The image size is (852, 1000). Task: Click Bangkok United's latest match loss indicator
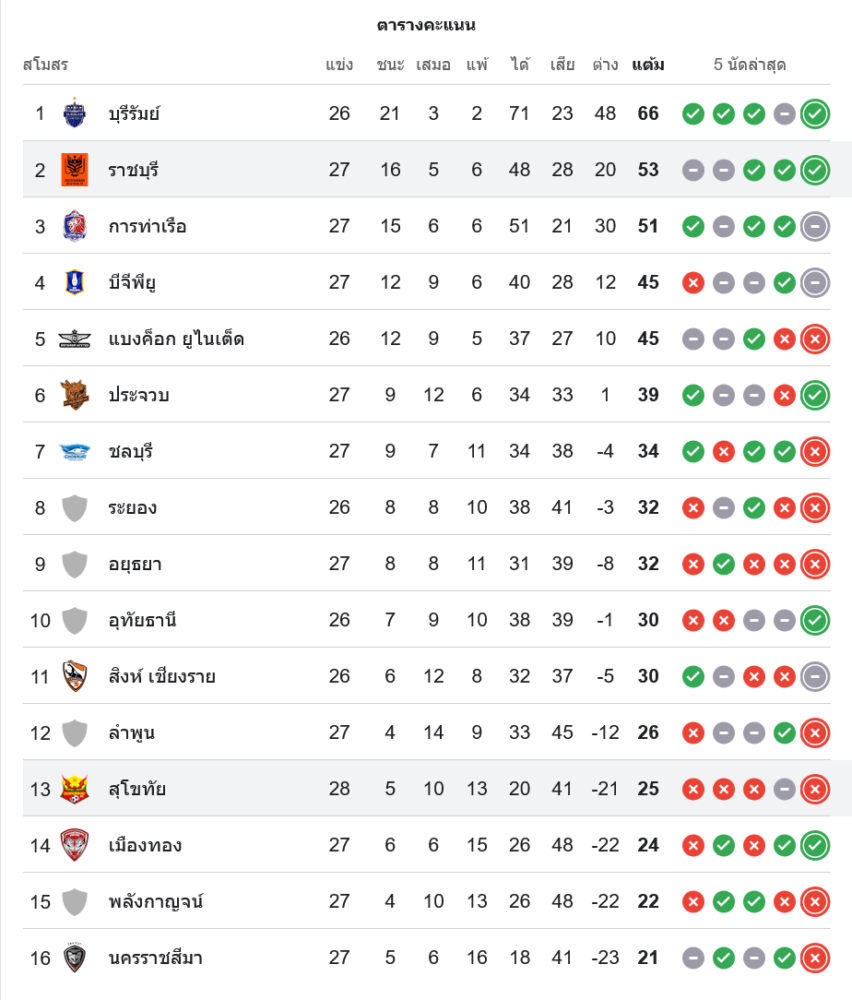[x=815, y=339]
